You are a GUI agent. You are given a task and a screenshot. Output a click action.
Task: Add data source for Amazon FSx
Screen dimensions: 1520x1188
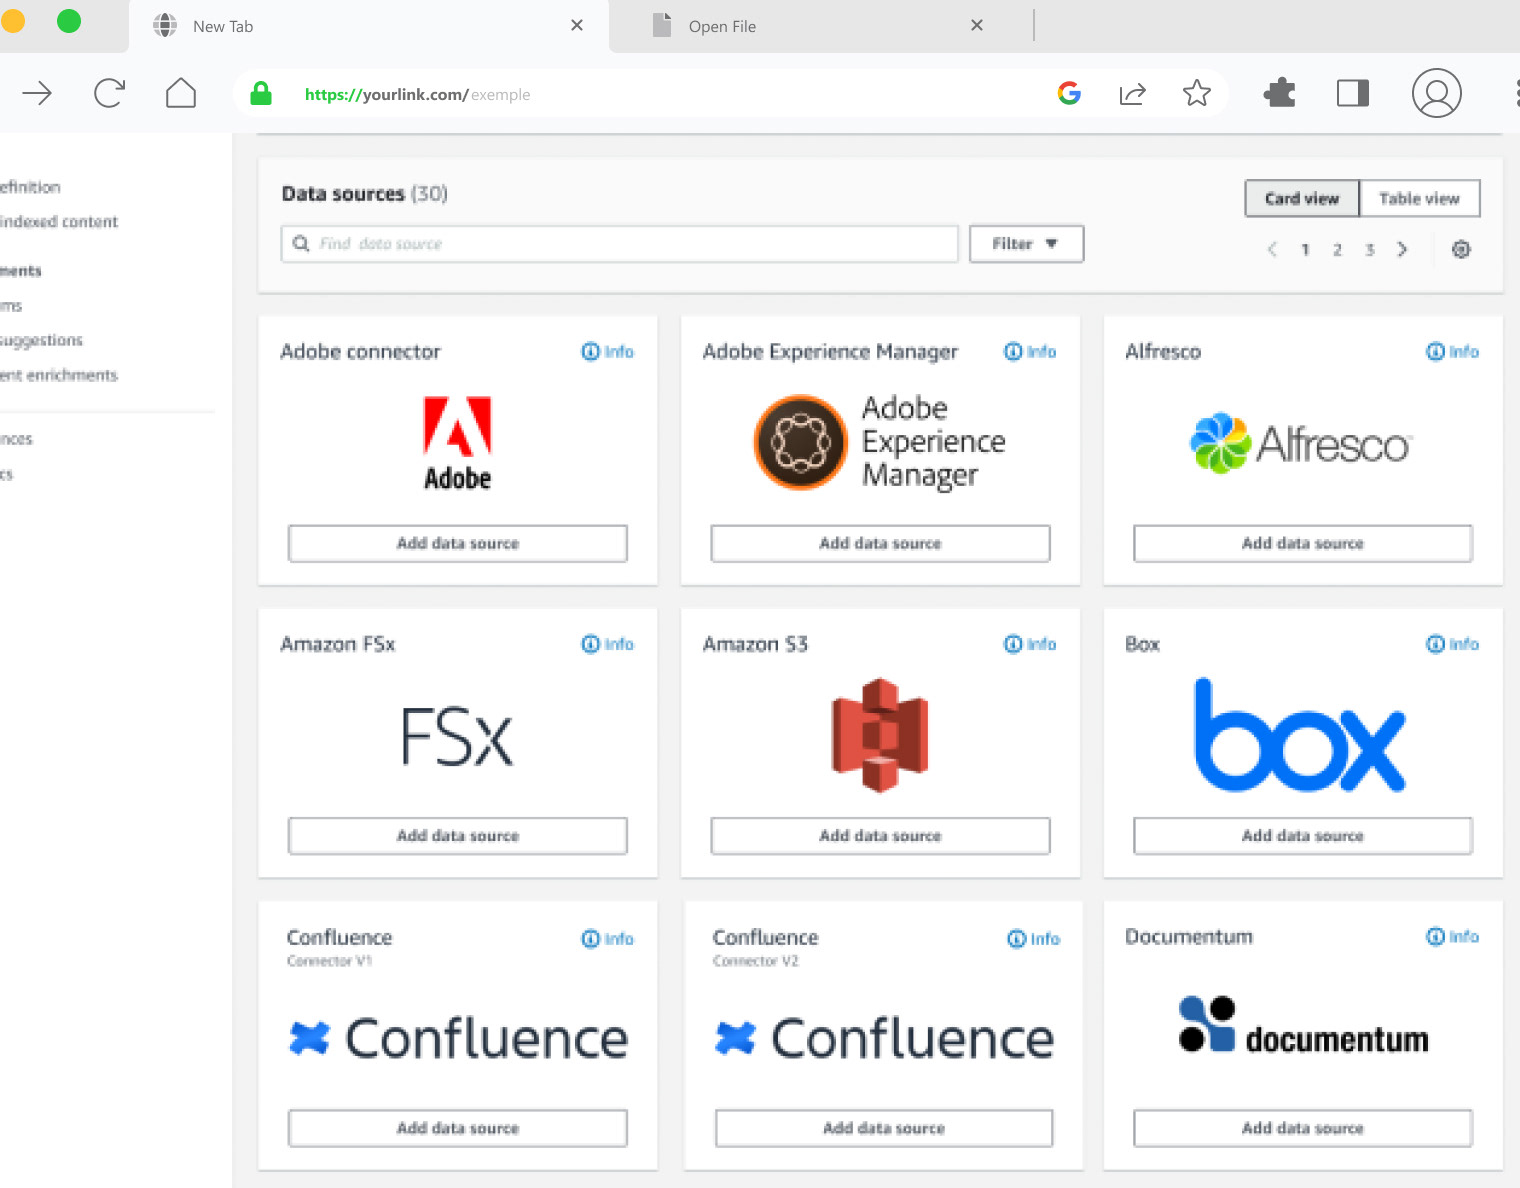point(458,836)
